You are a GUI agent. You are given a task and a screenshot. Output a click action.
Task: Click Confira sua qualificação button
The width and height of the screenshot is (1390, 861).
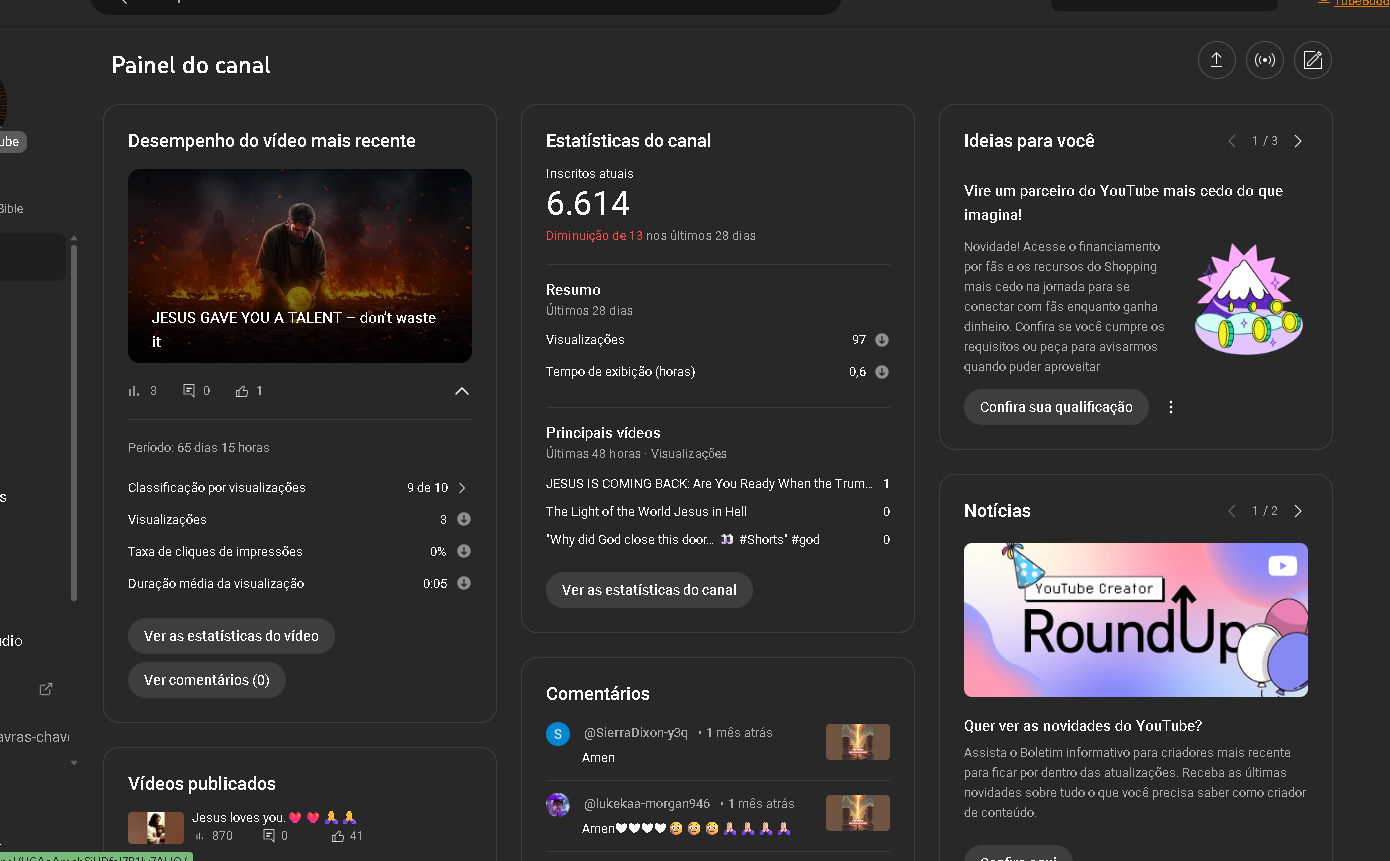pos(1056,407)
